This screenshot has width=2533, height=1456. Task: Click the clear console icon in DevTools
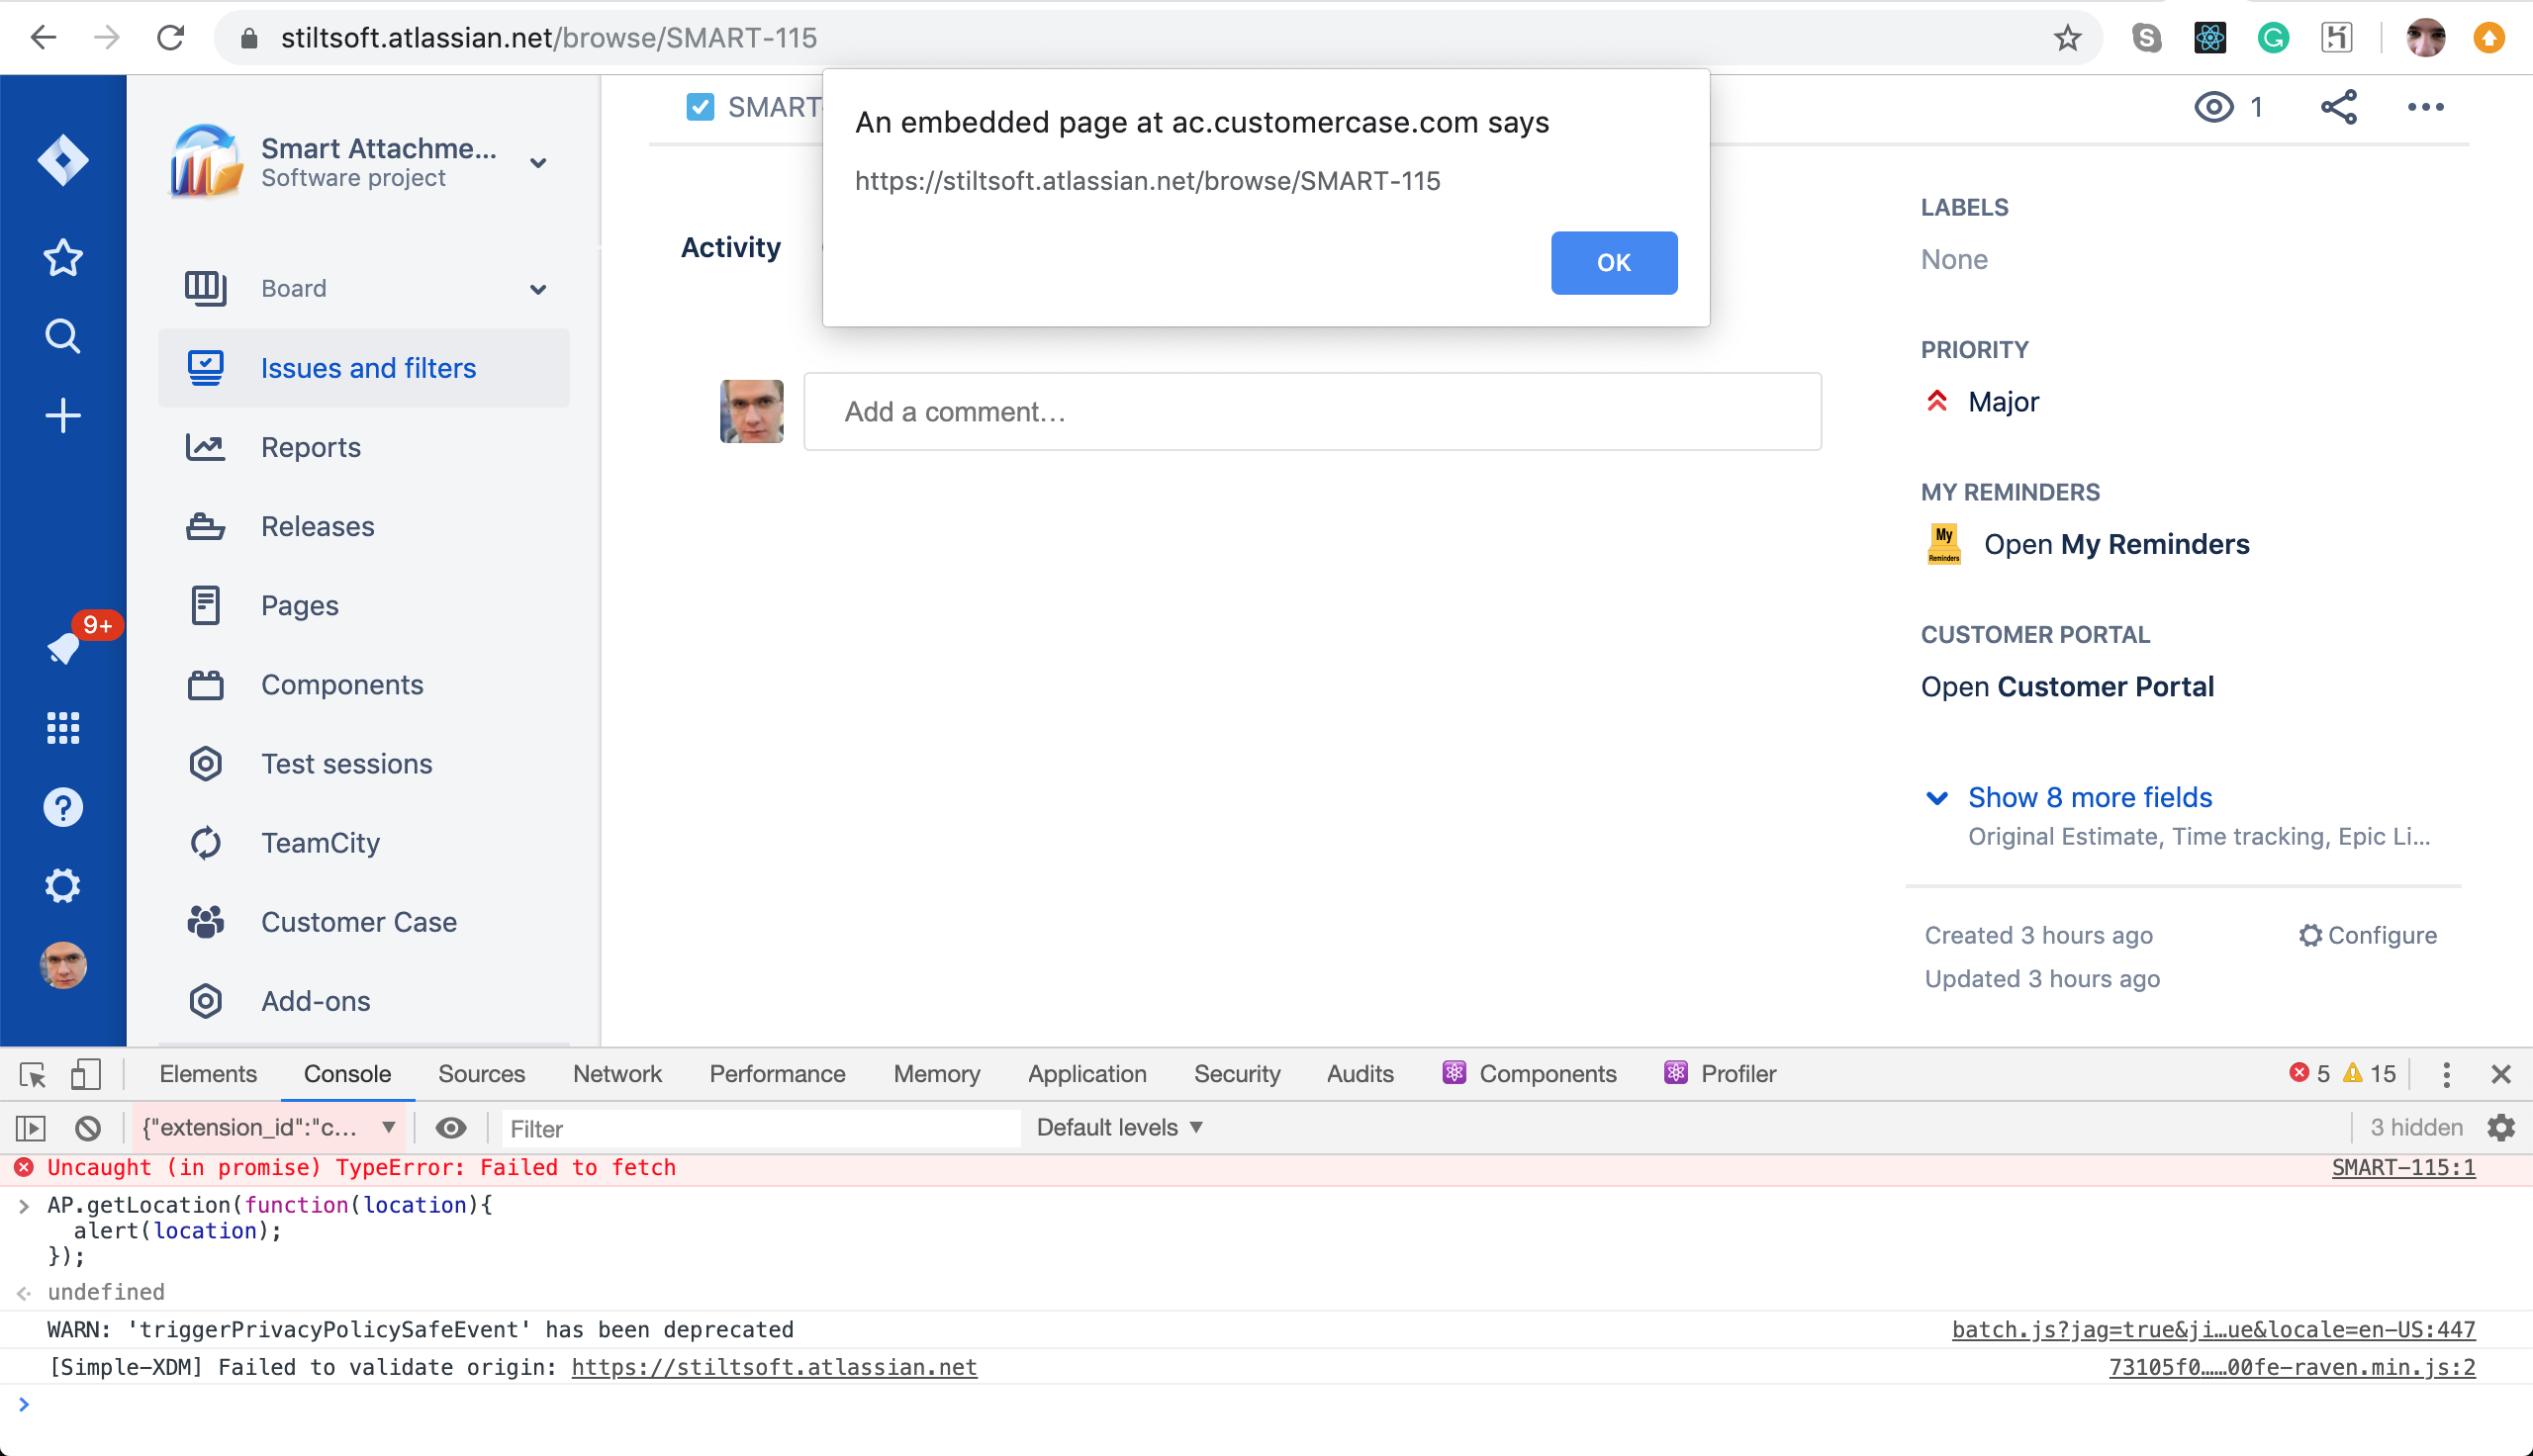coord(87,1128)
